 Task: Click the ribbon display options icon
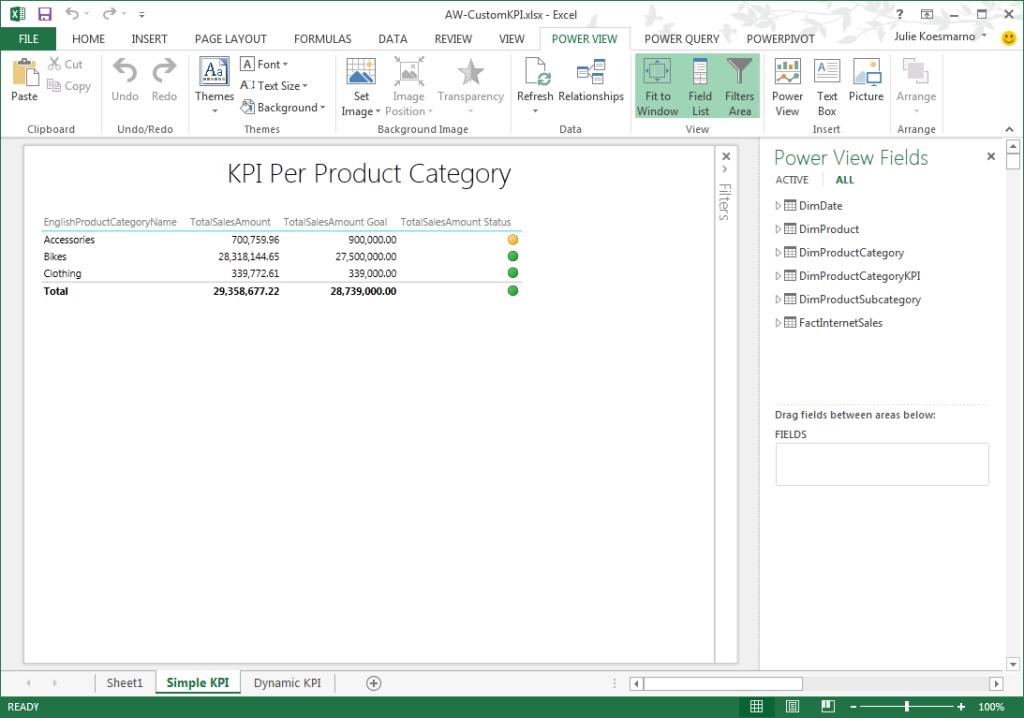[x=927, y=14]
